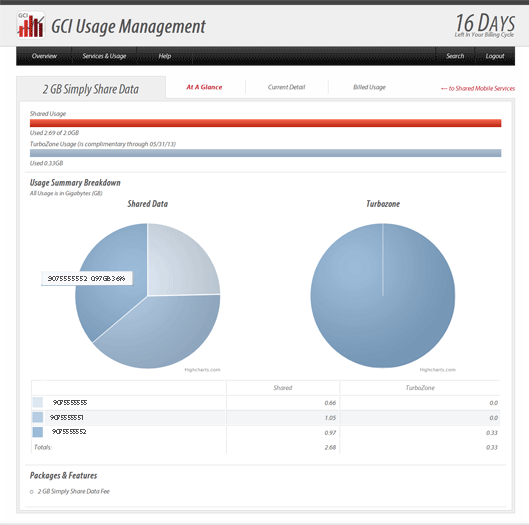Screen dimensions: 529x525
Task: Click the 16 Days billing cycle counter
Action: [485, 25]
